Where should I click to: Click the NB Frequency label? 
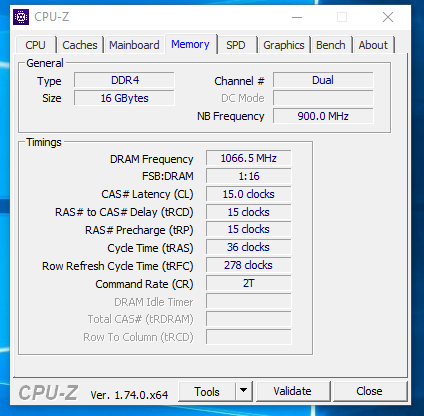231,116
